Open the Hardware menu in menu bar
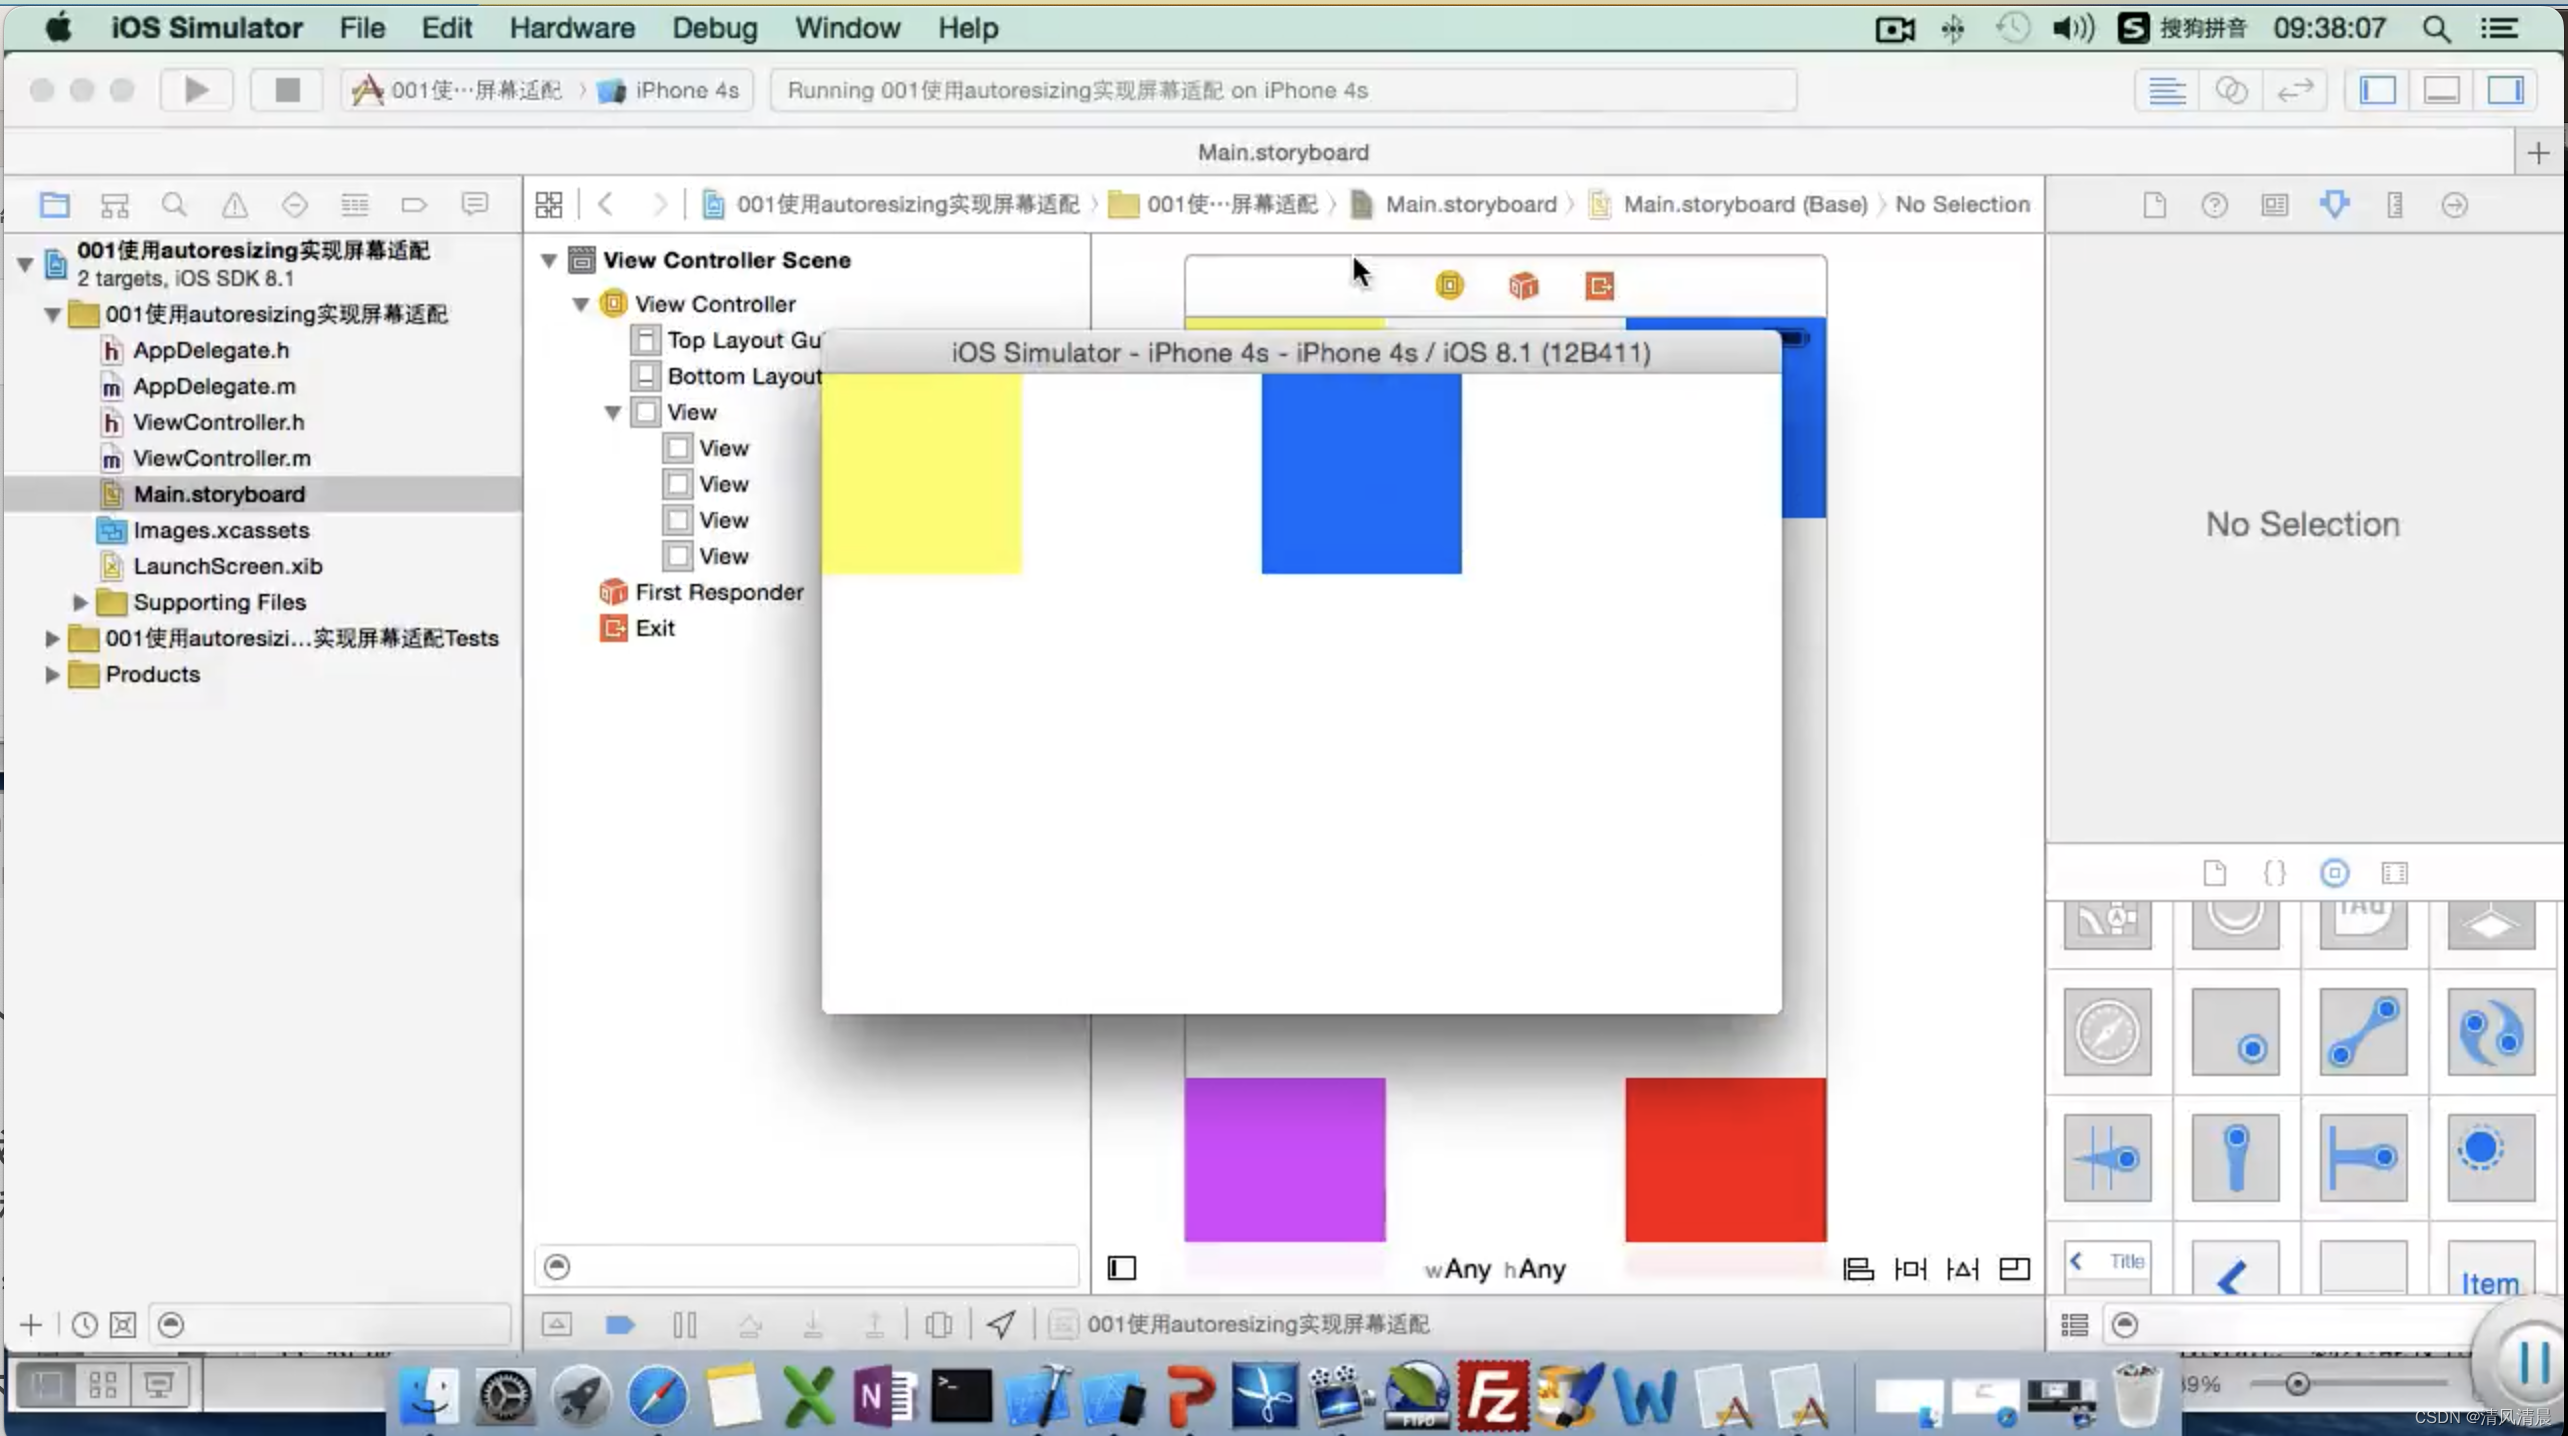This screenshot has width=2568, height=1436. [x=571, y=26]
